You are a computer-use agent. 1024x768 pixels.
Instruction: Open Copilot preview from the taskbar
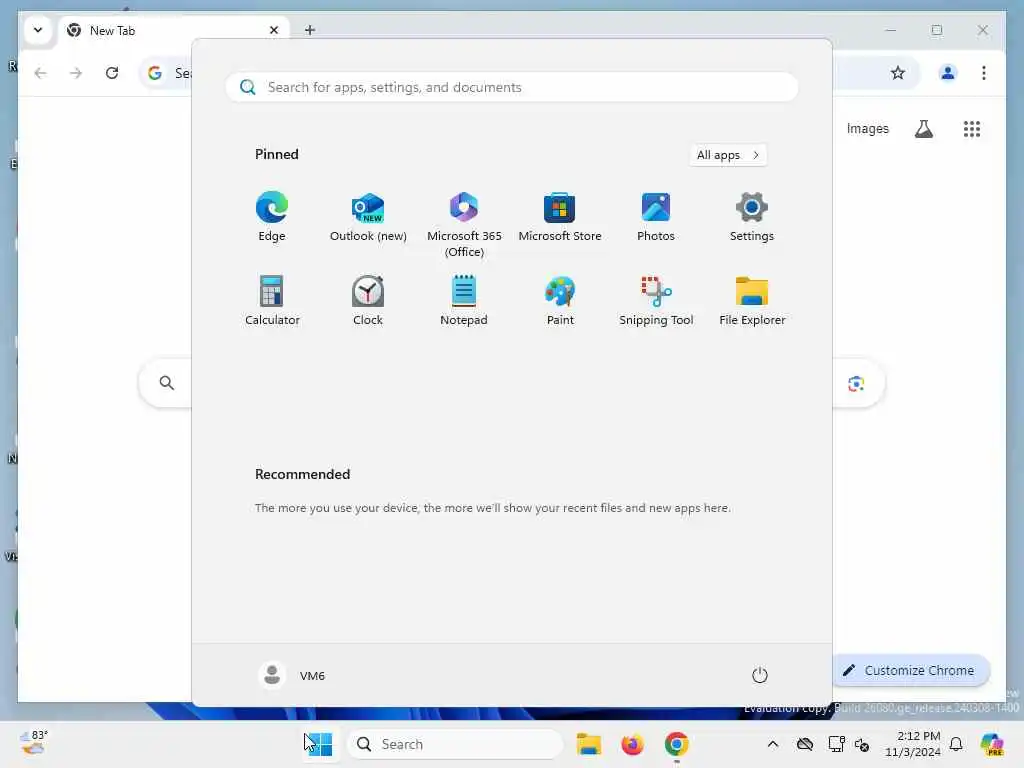pos(992,744)
